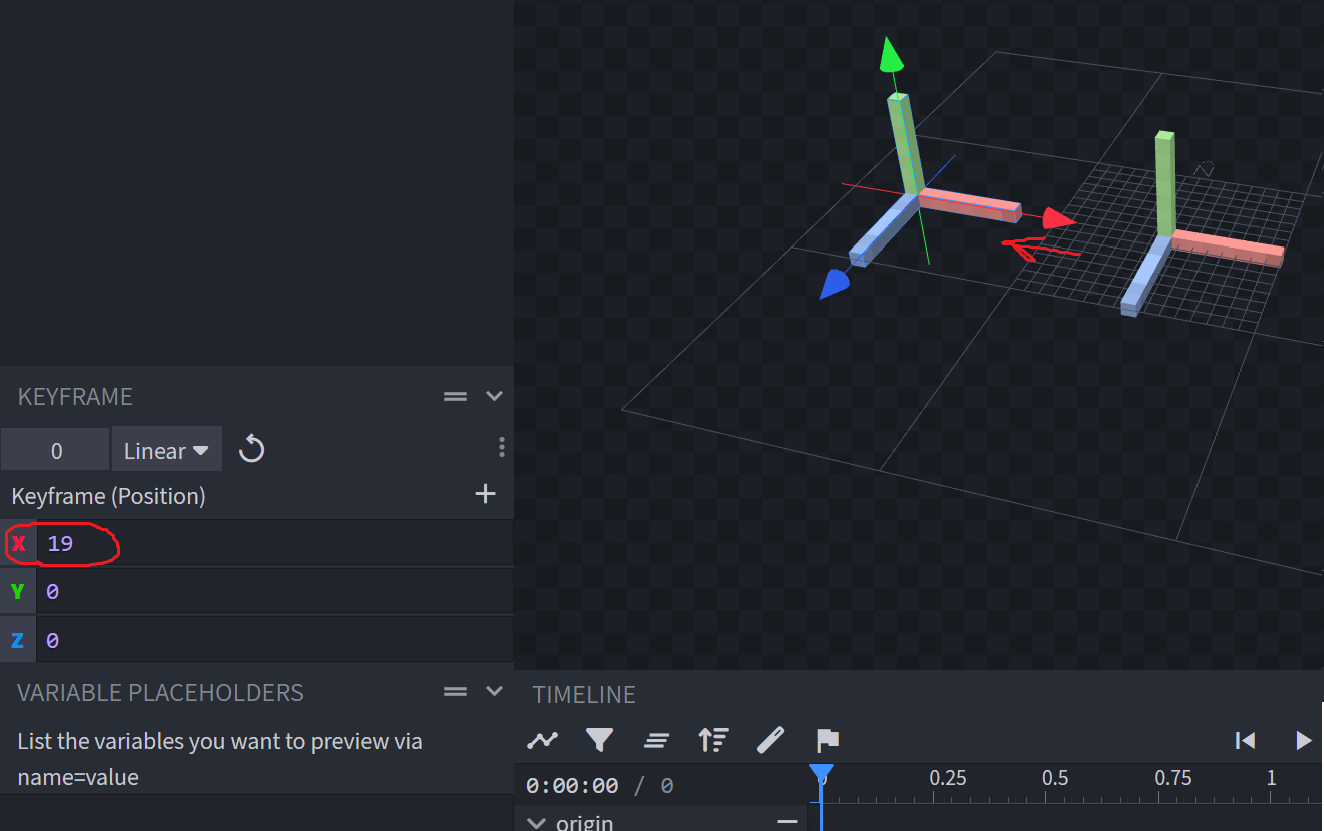Toggle the timeline graph editor icon
Viewport: 1324px width, 831px height.
point(543,740)
